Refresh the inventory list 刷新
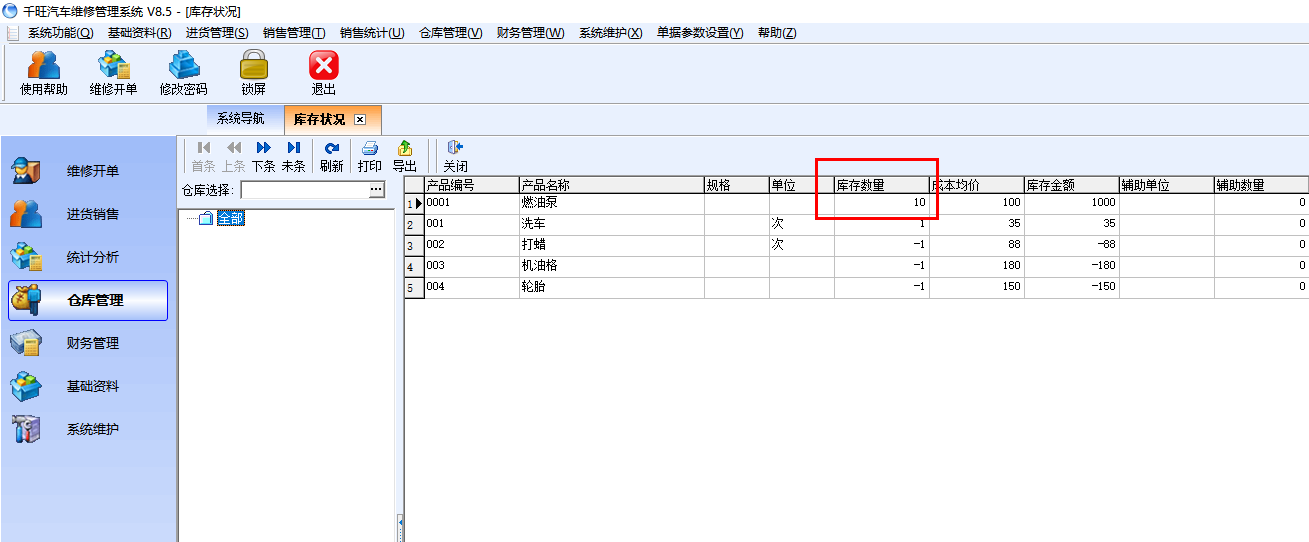 pyautogui.click(x=332, y=157)
